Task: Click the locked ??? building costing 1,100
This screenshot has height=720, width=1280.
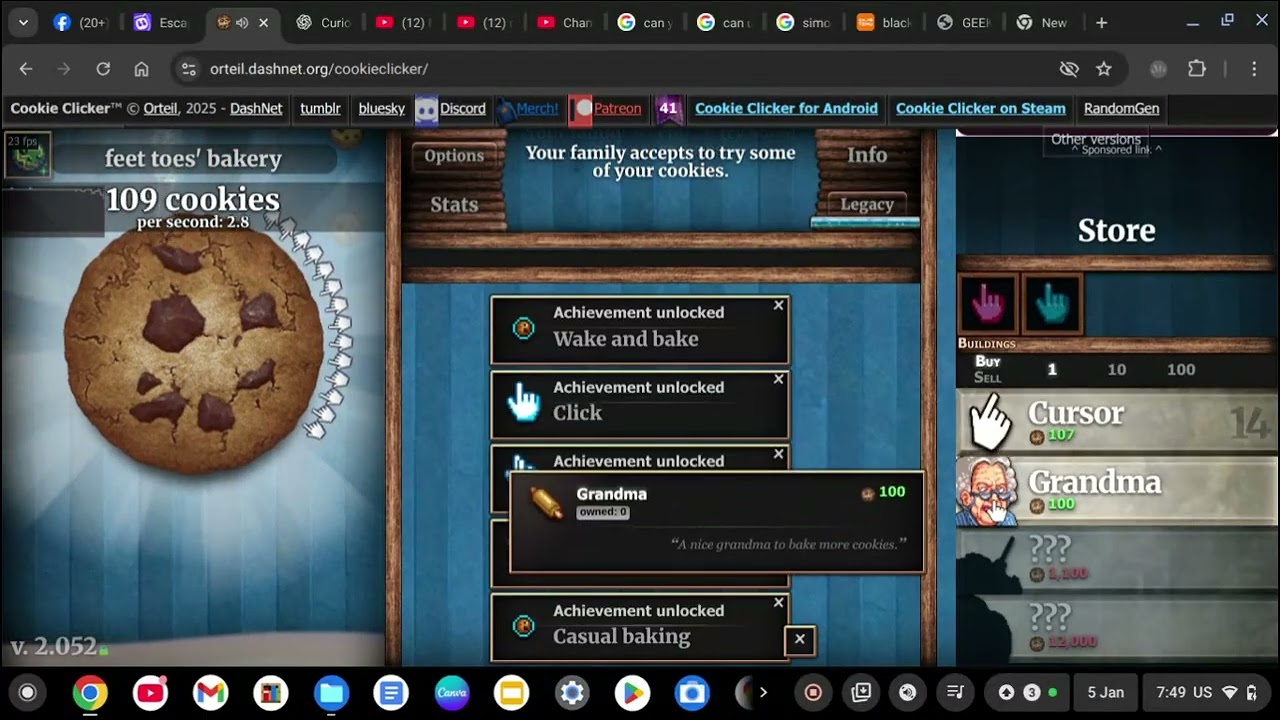Action: [x=1117, y=559]
